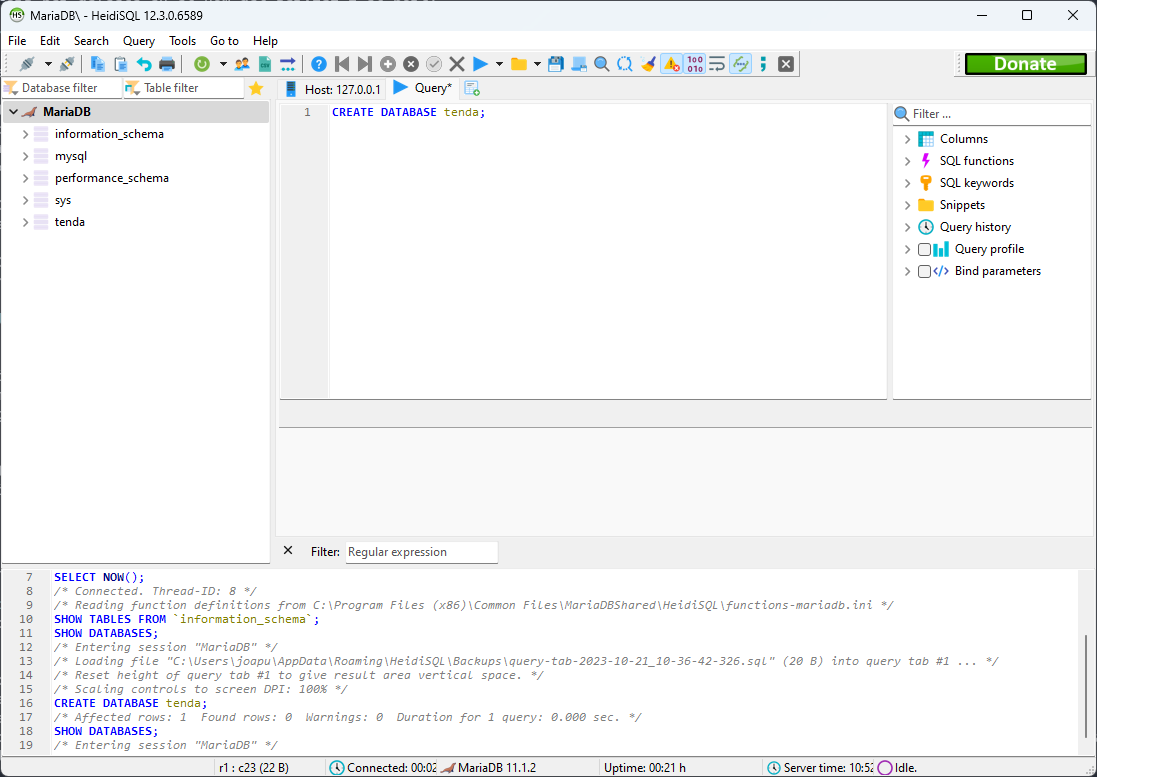Click the cancel editing X icon
Viewport: 1152px width, 777px height.
click(457, 64)
